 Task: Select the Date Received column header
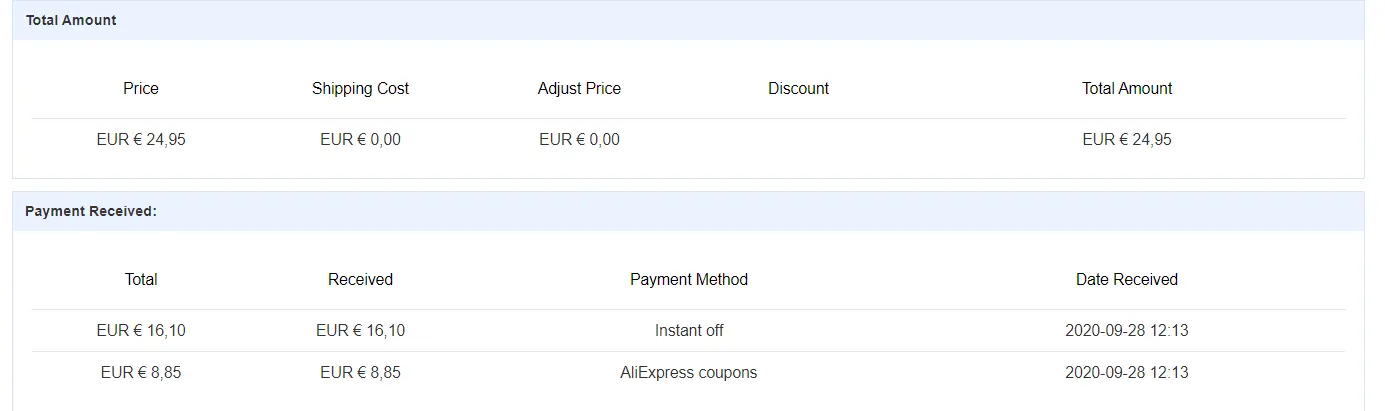[1127, 279]
